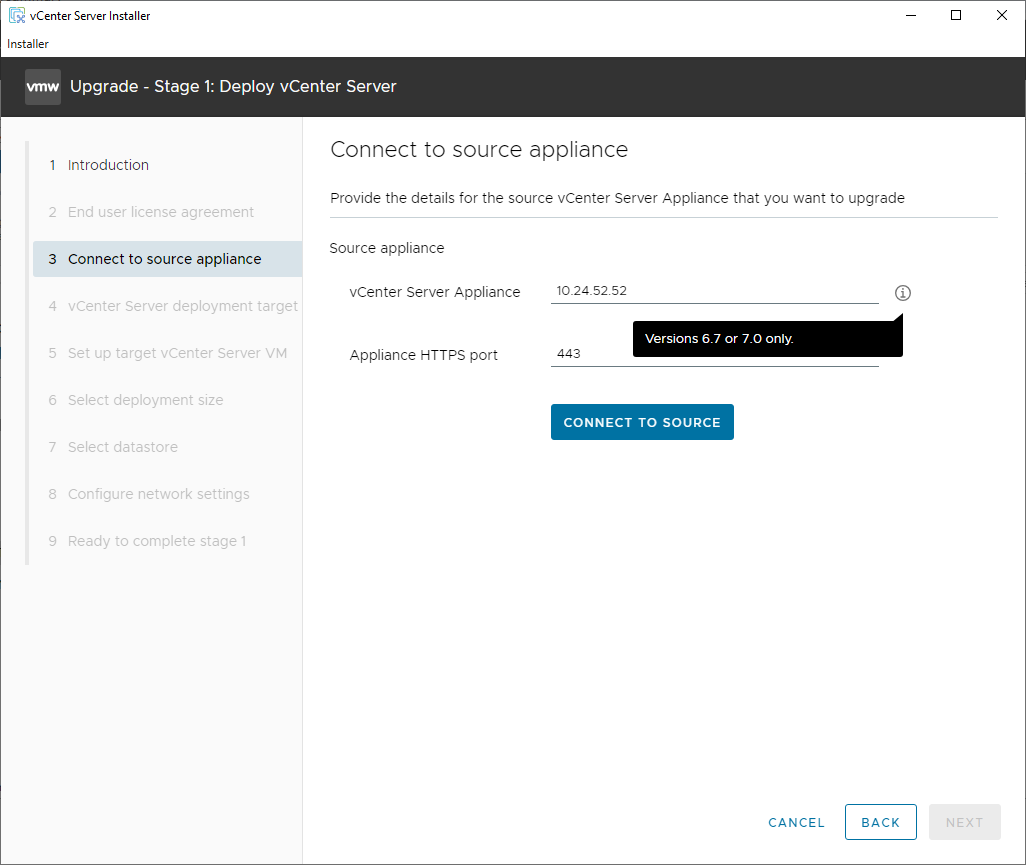Go back with the Back button
Image resolution: width=1026 pixels, height=865 pixels.
880,822
